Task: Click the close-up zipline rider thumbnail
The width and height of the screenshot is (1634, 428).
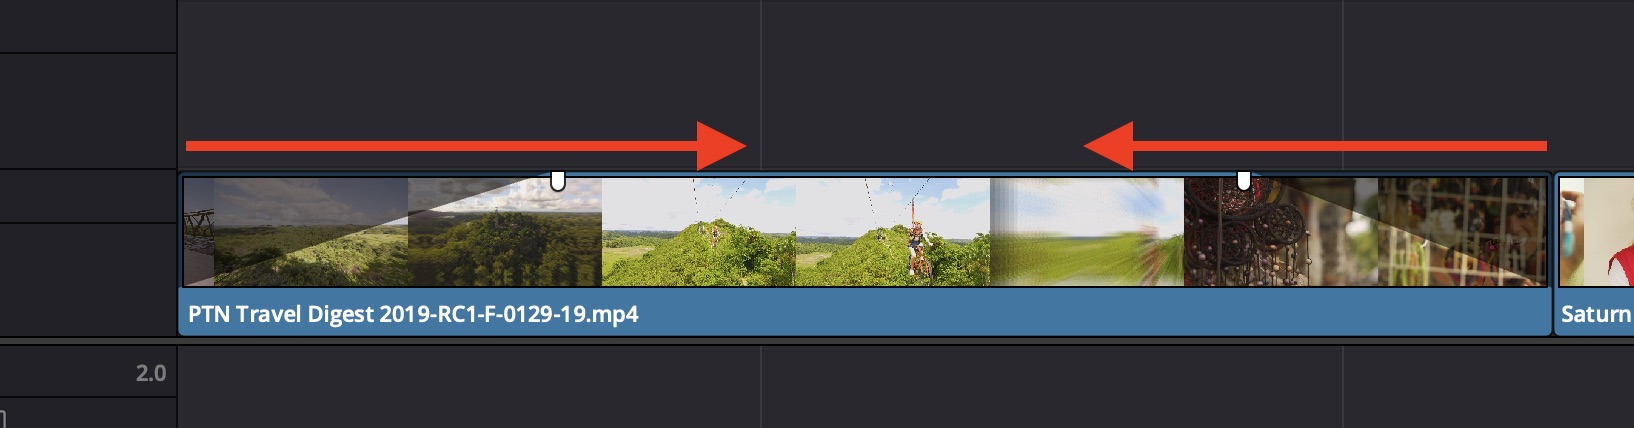Action: 892,232
